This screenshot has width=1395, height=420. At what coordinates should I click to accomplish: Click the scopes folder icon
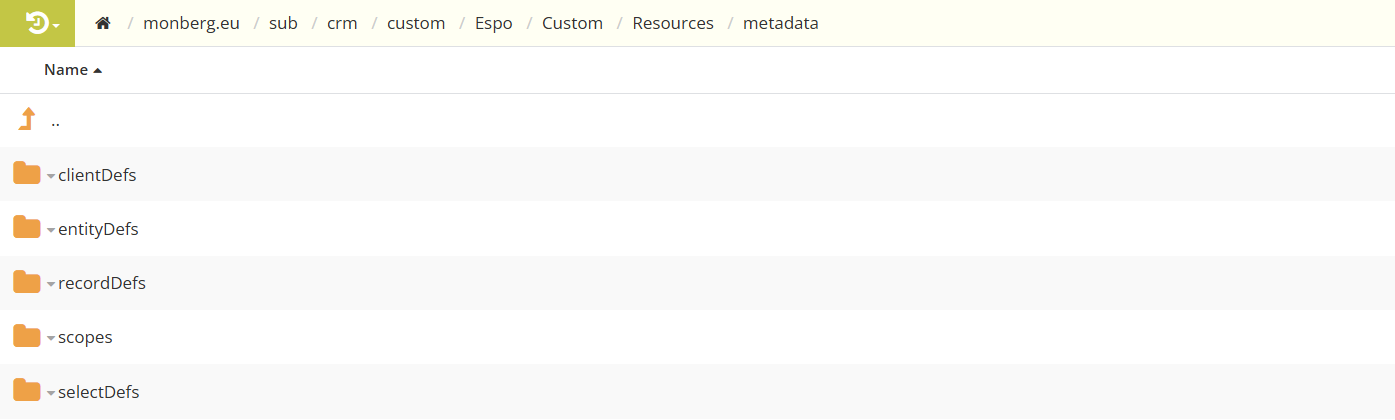click(x=27, y=336)
